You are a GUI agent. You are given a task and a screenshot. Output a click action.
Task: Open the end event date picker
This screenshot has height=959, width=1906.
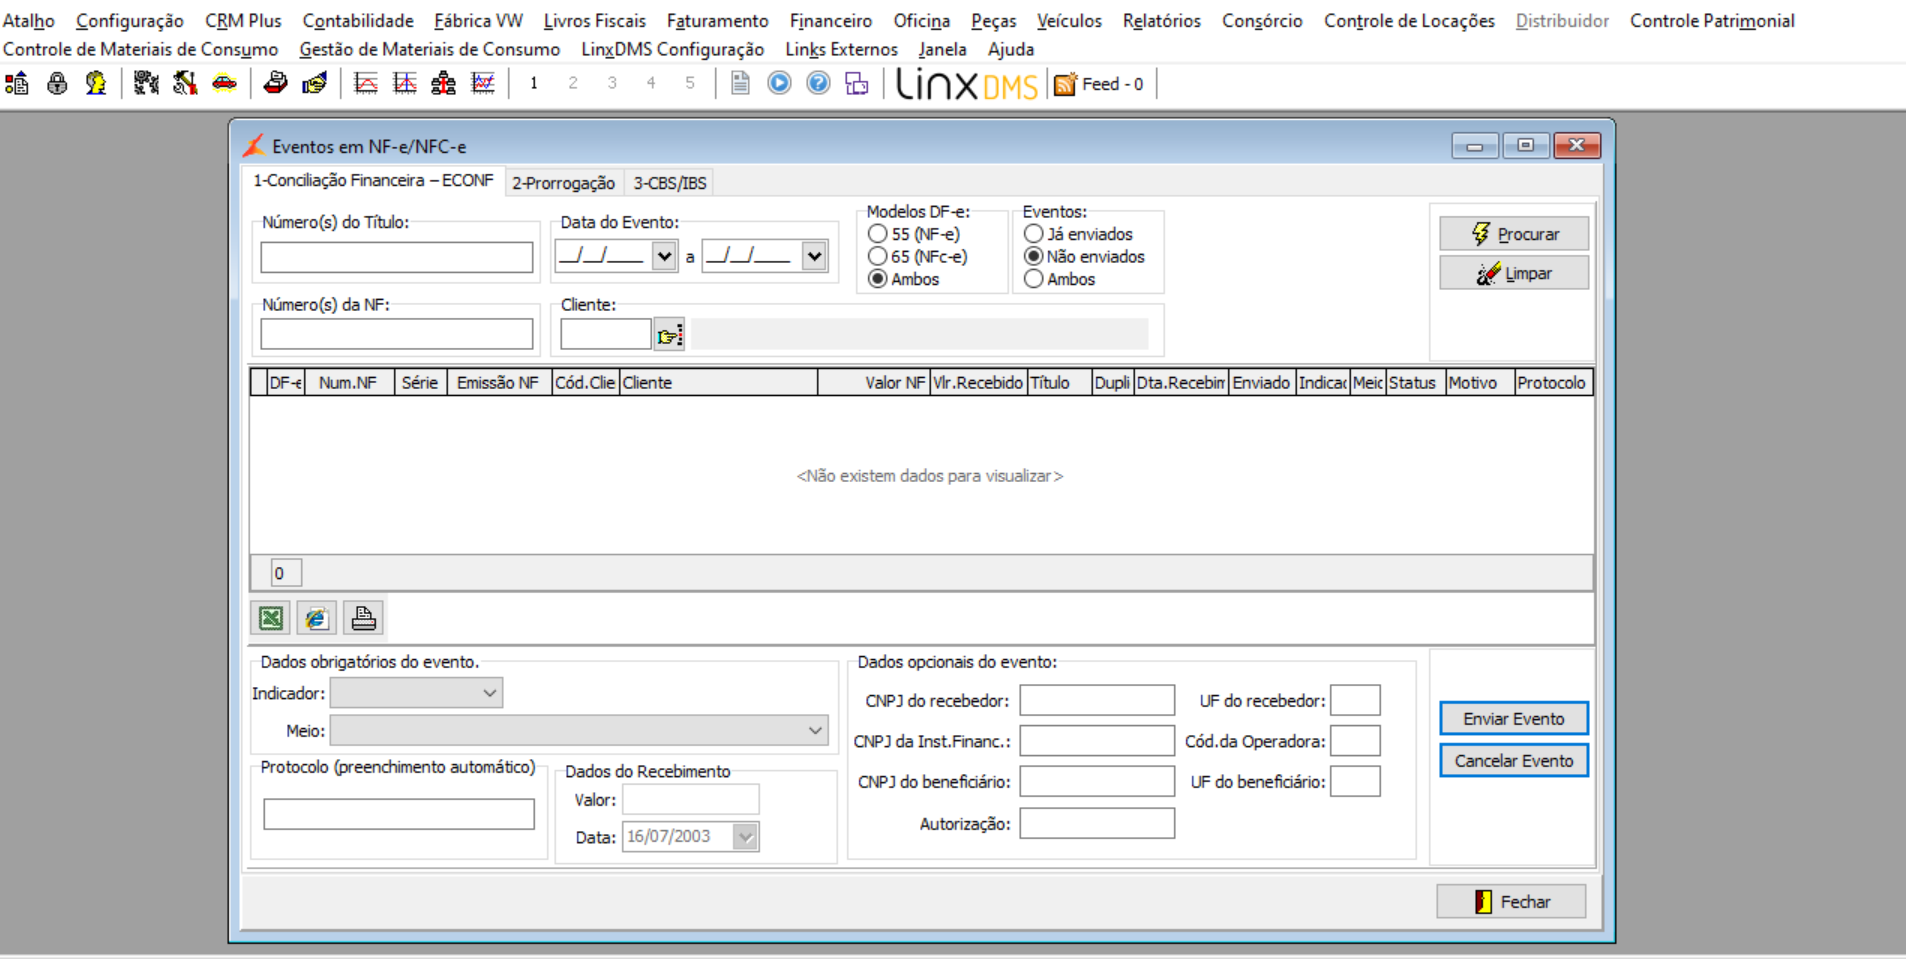click(x=814, y=257)
